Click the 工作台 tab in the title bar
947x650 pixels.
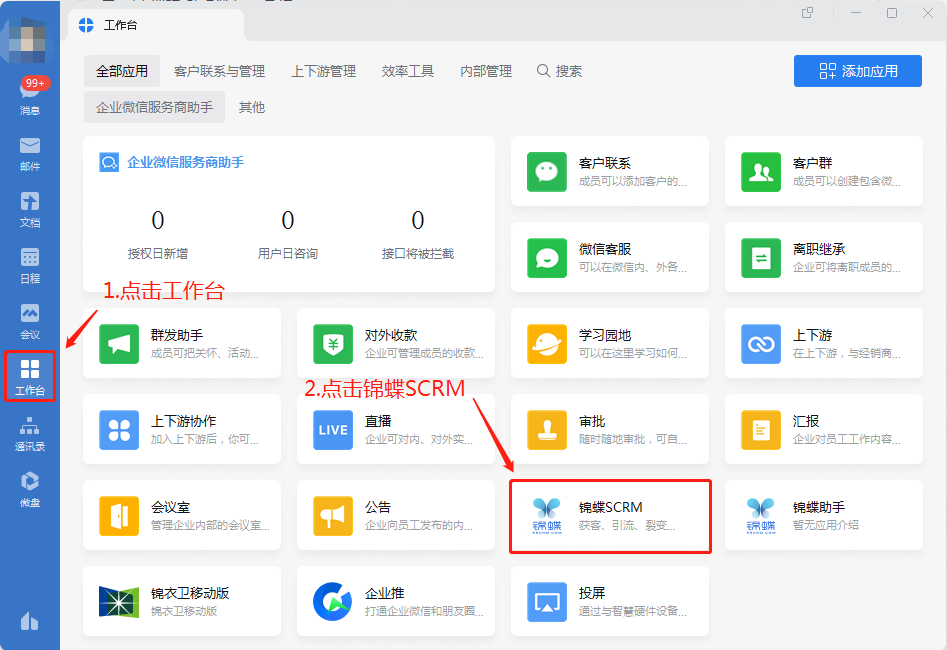tap(156, 25)
